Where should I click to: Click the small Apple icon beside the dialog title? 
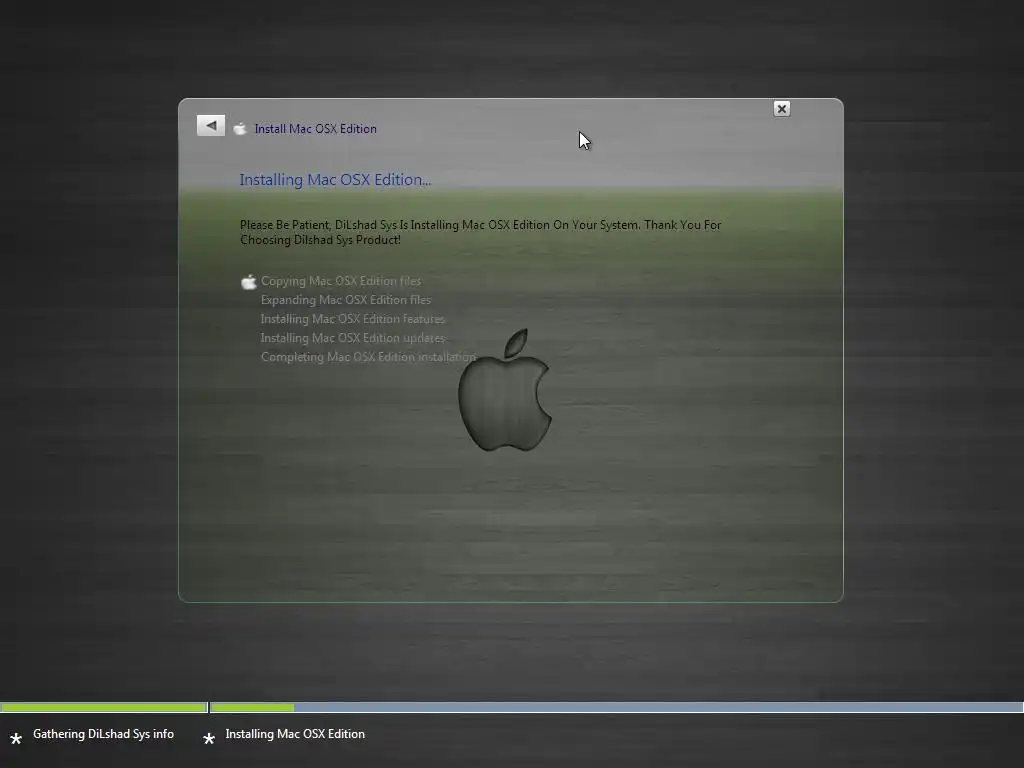240,129
